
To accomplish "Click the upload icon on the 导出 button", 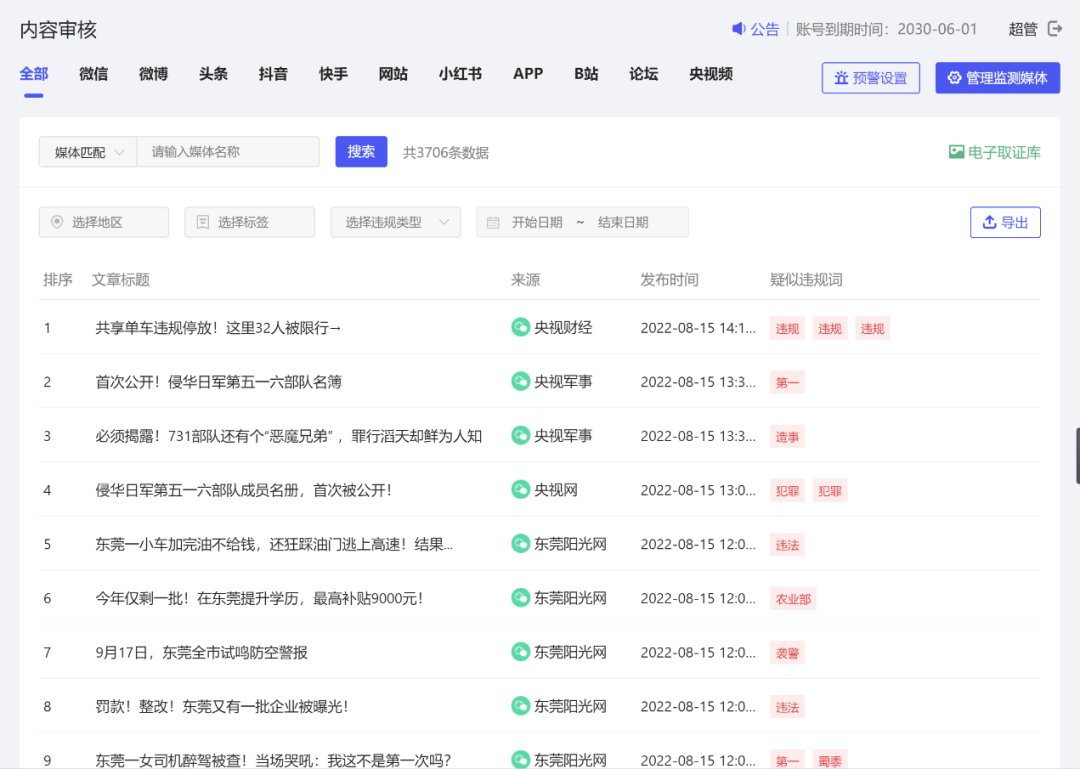I will (x=988, y=222).
